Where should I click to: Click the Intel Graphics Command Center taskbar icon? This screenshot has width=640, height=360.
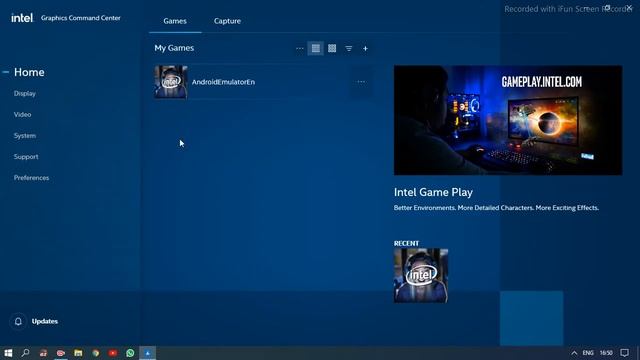pyautogui.click(x=148, y=353)
